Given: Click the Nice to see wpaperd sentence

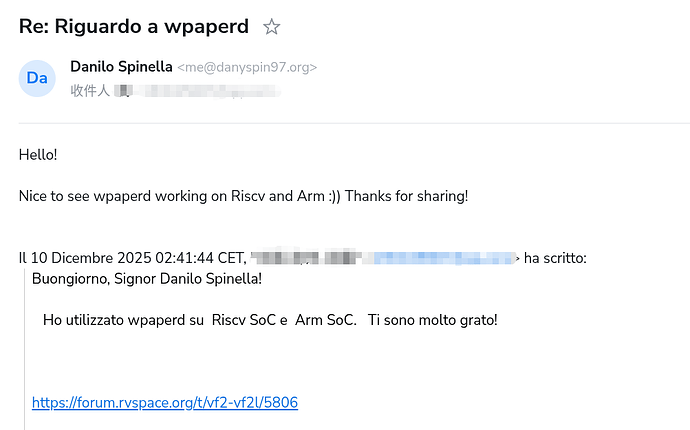Looking at the screenshot, I should pos(150,196).
